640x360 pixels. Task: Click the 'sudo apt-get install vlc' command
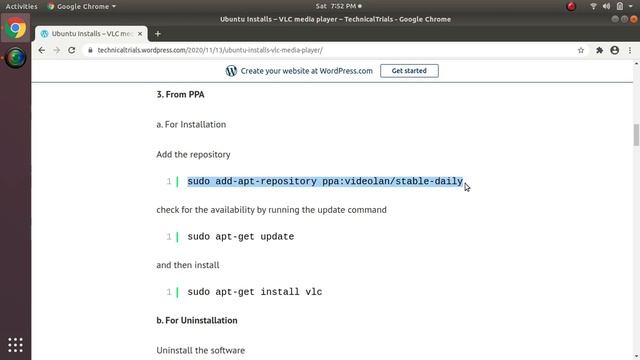255,292
